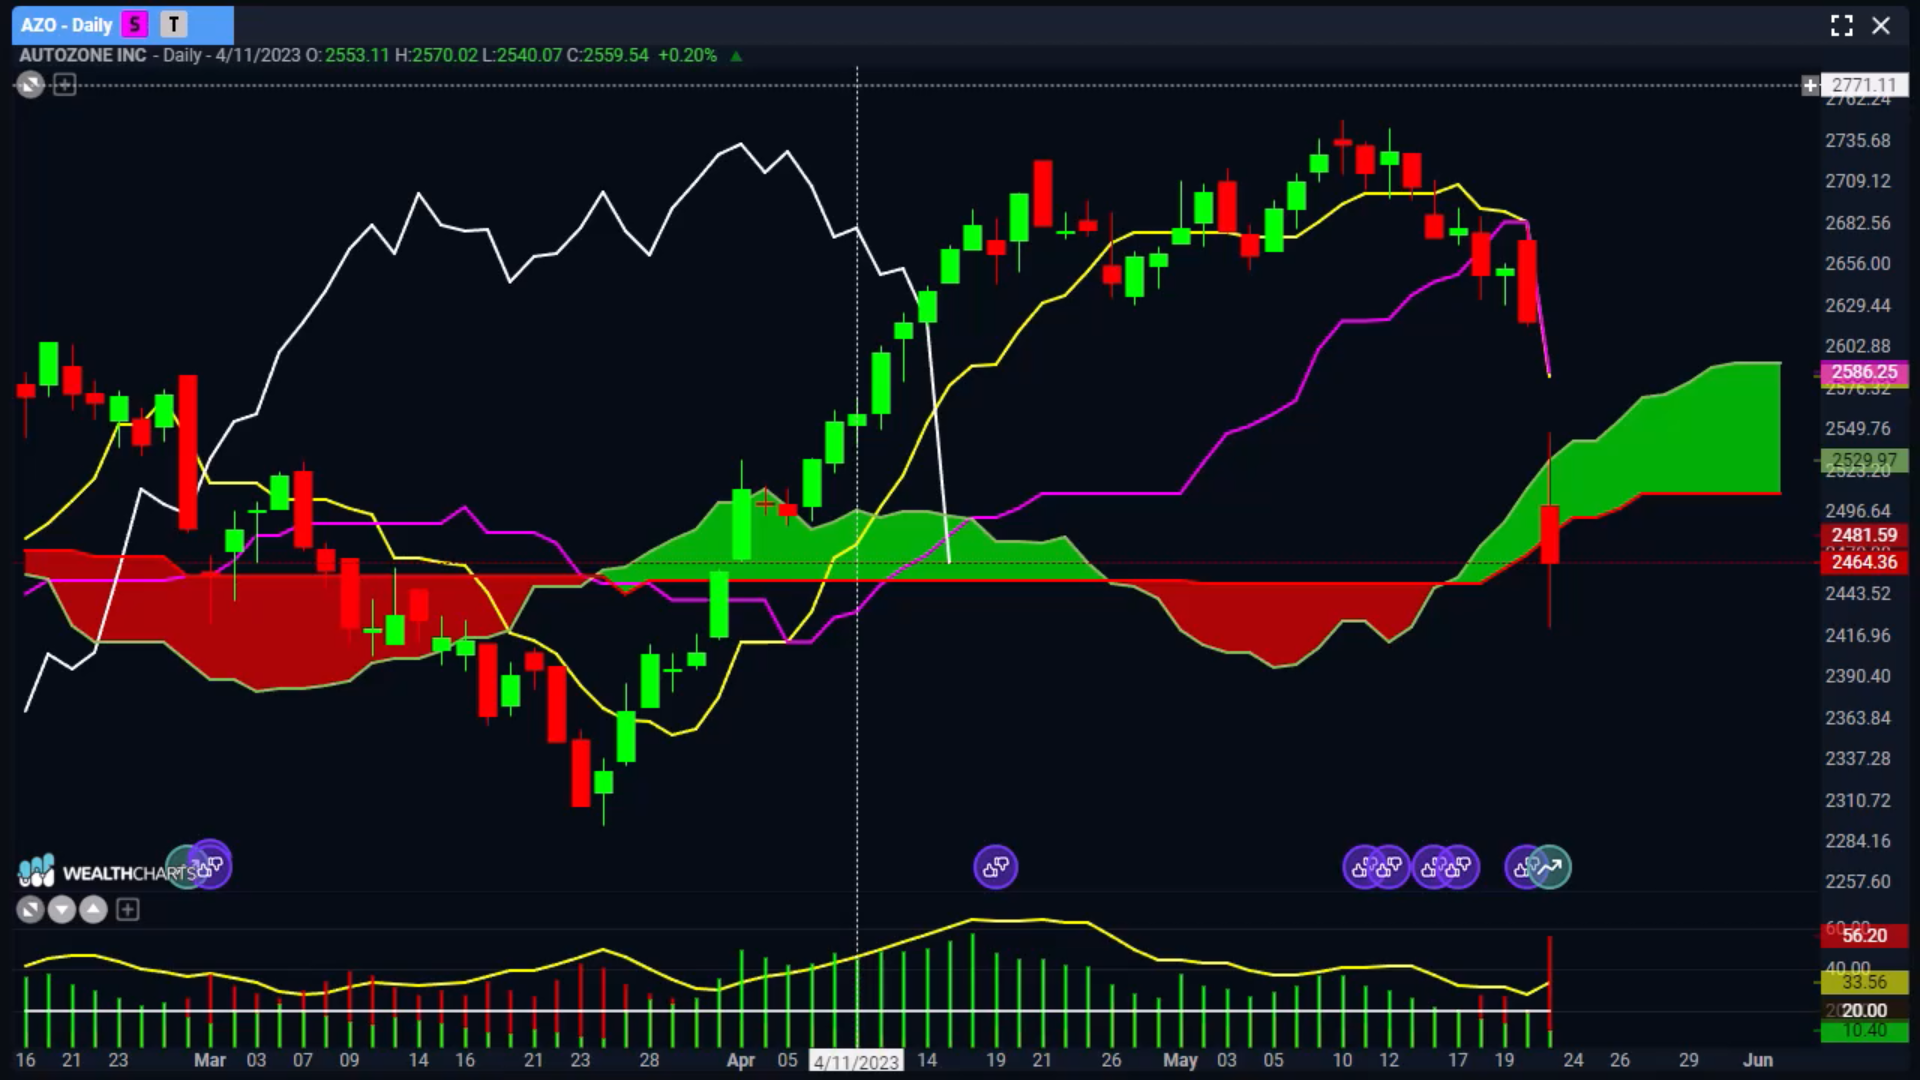Open the thumbs sentiment marker near May 12
Screen dimensions: 1920x1080
[1390, 867]
